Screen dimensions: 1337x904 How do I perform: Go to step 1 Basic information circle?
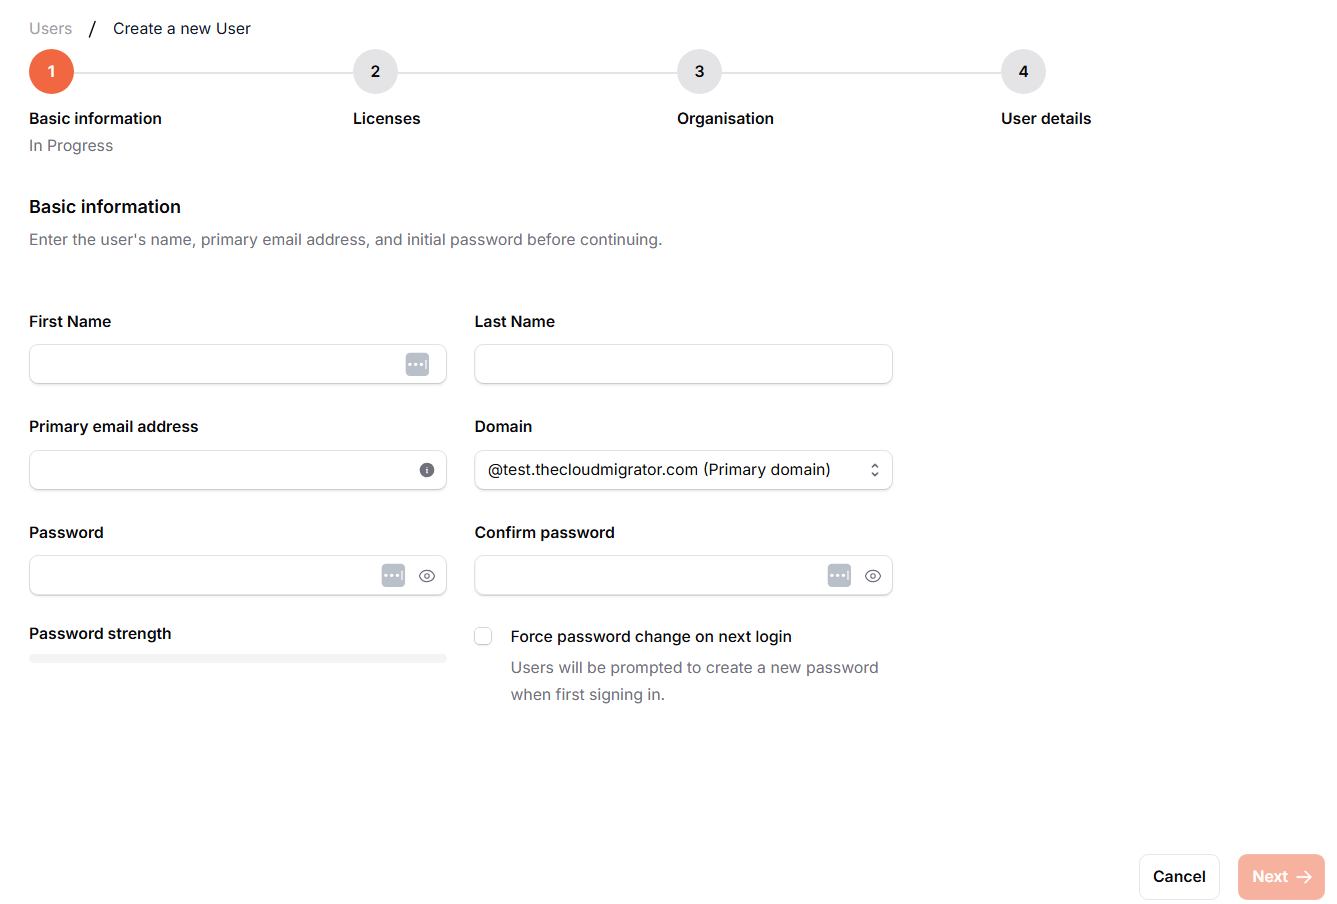click(x=51, y=72)
